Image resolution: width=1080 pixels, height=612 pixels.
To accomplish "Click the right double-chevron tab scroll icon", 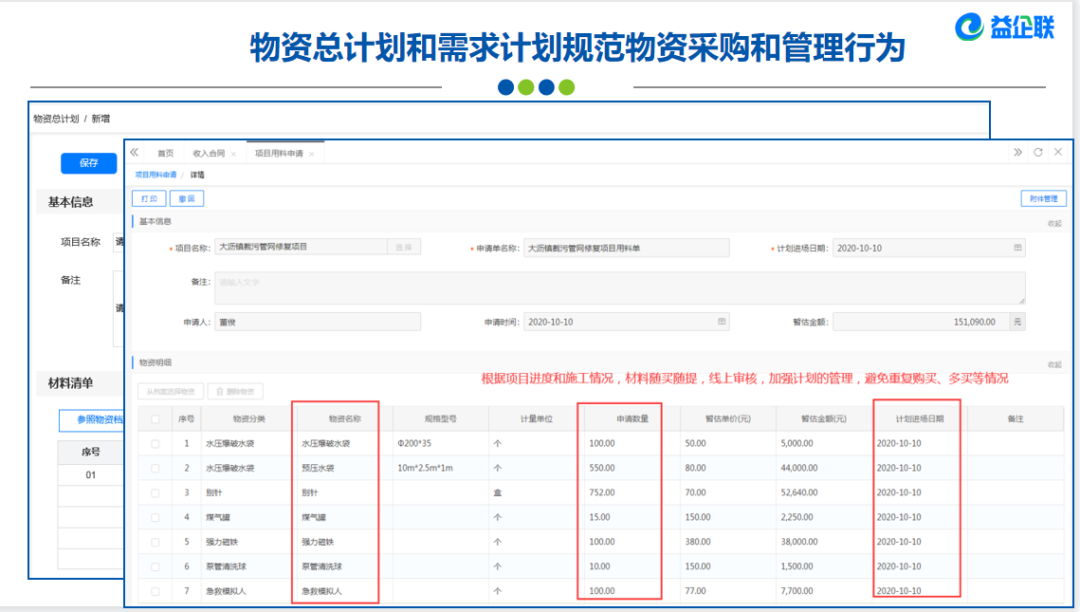I will click(1017, 152).
